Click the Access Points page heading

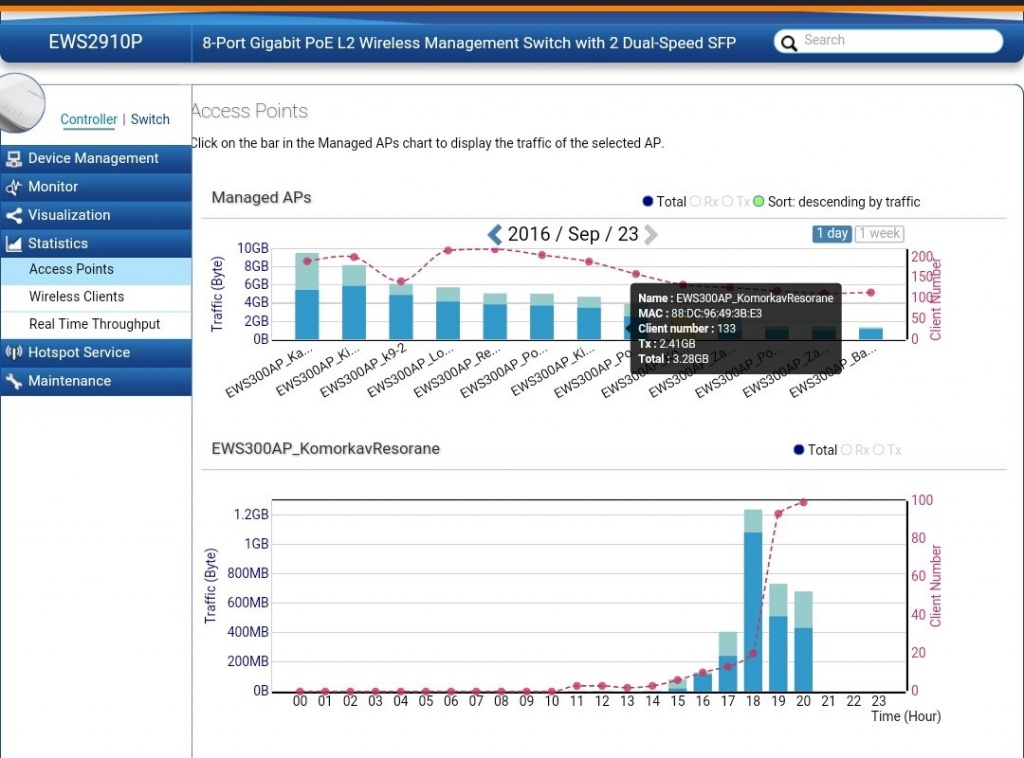tap(249, 111)
